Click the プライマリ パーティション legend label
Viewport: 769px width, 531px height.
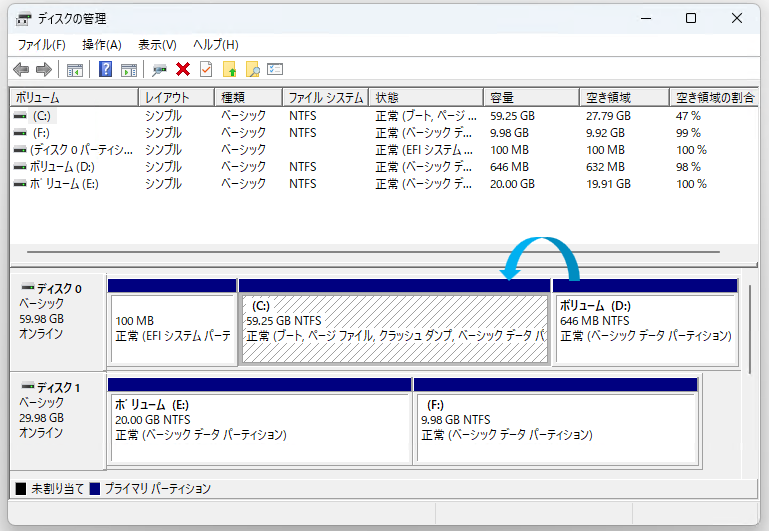(x=157, y=489)
